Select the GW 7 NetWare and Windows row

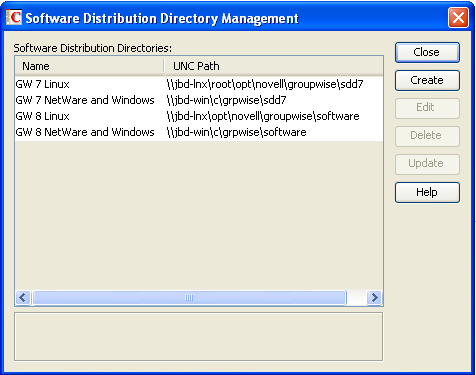tap(199, 100)
